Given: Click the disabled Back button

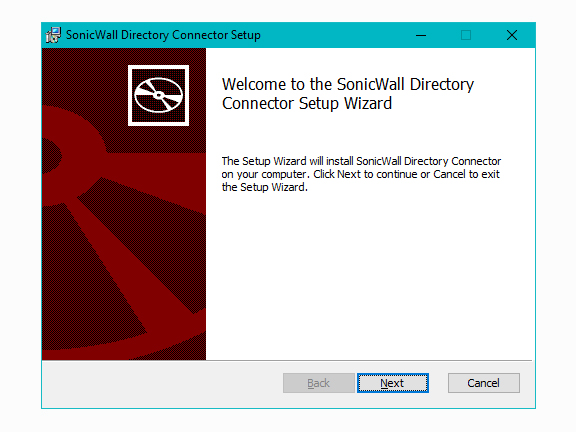Looking at the screenshot, I should [318, 383].
